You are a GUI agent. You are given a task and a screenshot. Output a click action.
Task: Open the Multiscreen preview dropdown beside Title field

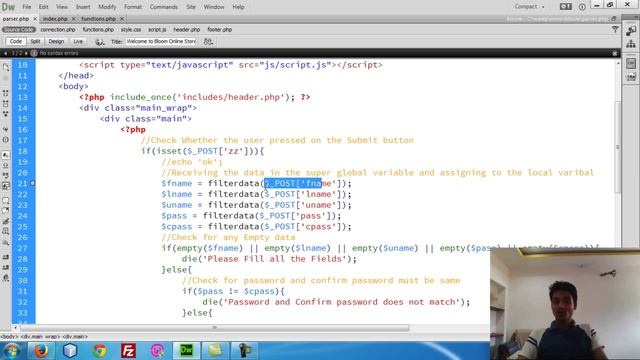208,42
